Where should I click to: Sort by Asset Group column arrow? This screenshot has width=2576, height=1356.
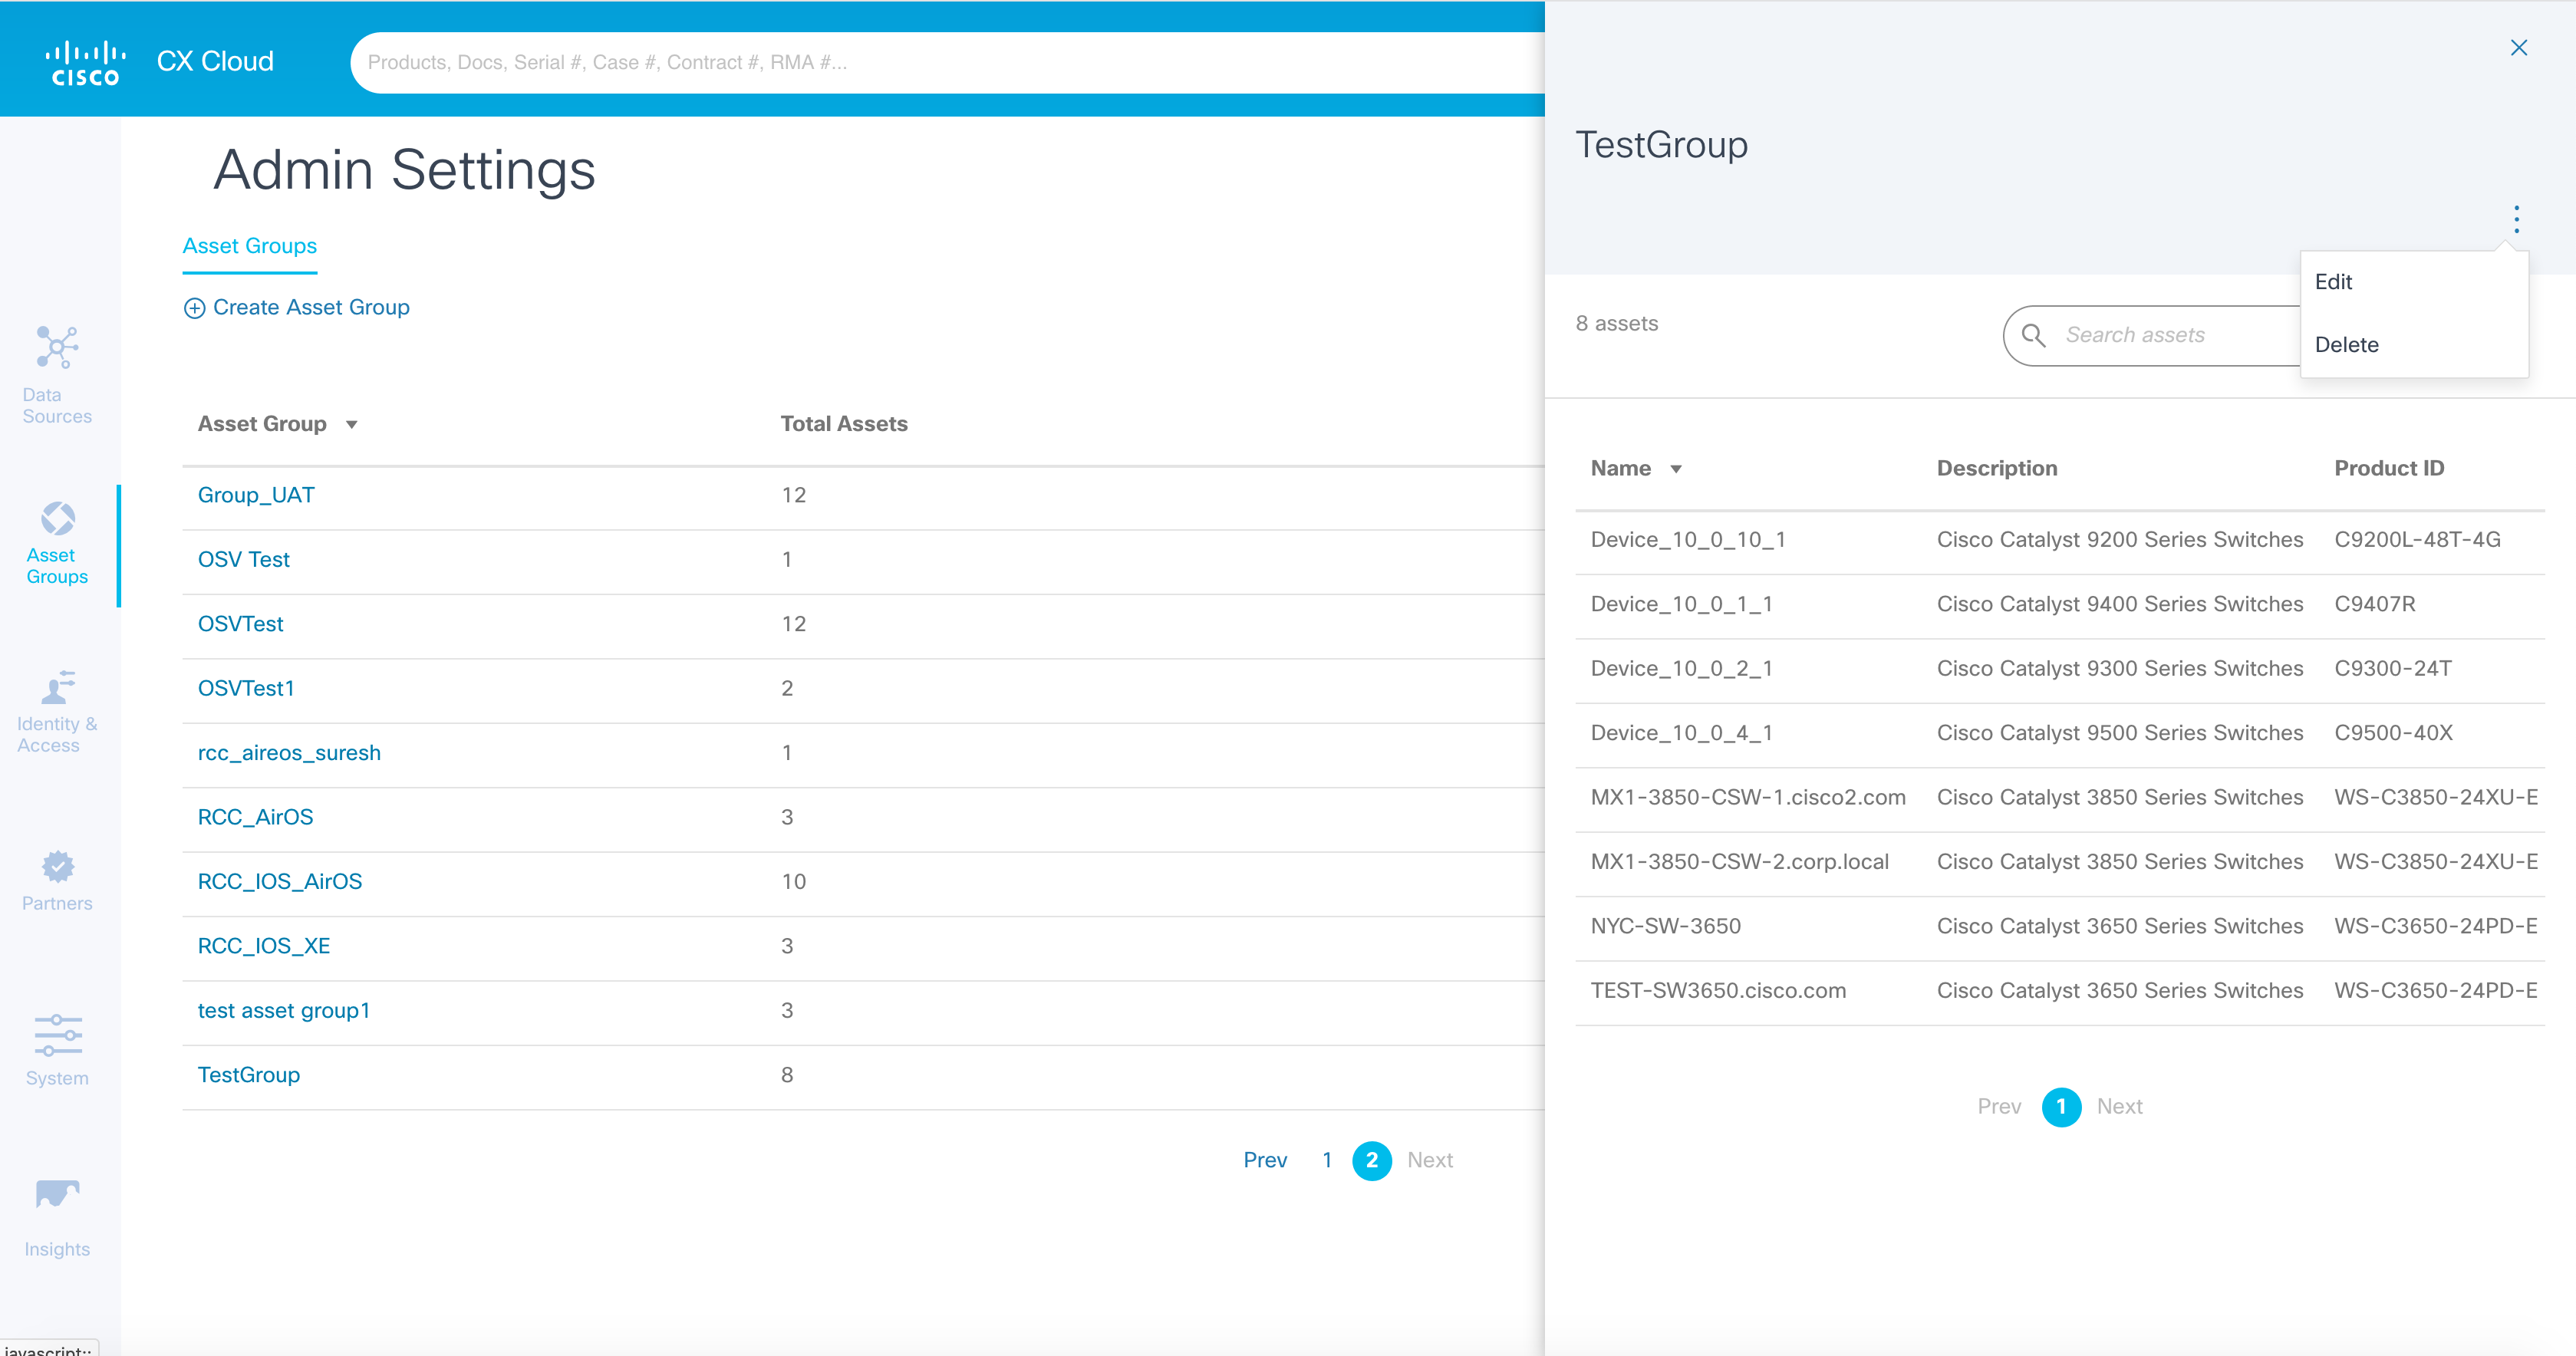(x=352, y=425)
